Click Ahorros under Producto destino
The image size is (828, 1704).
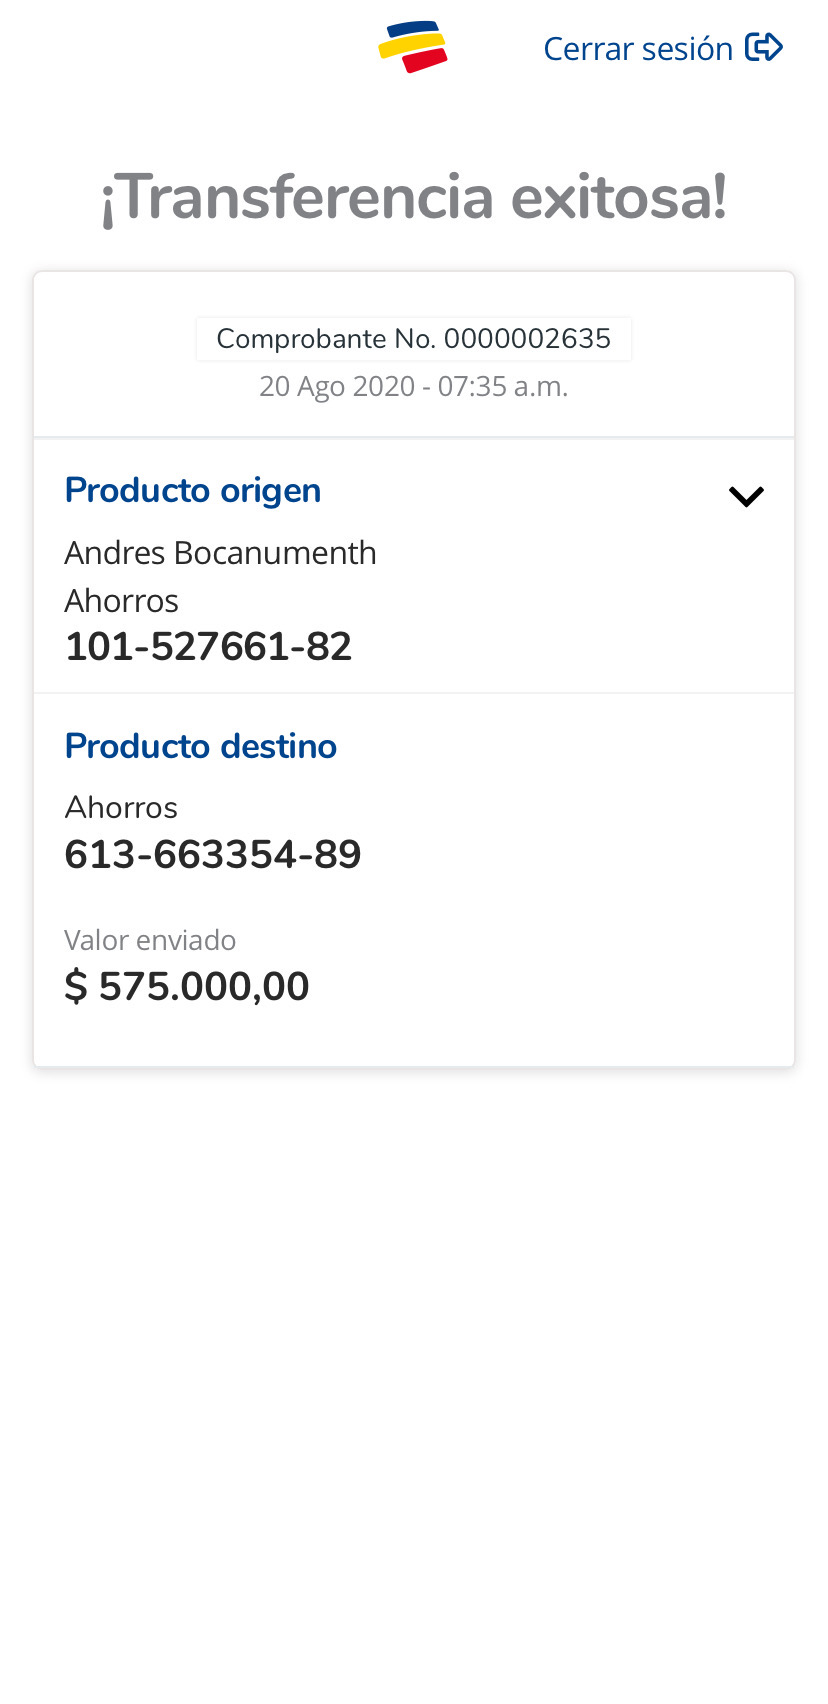coord(121,807)
